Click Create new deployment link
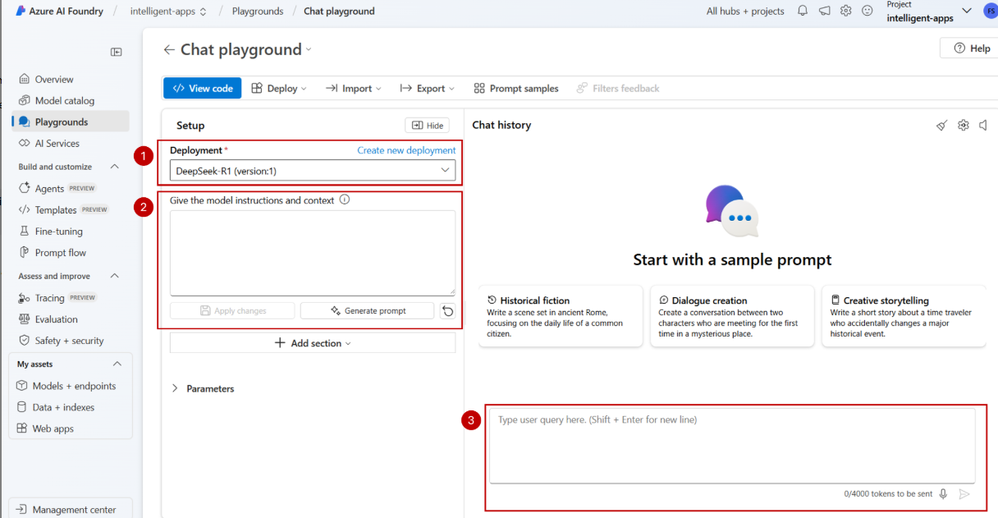The image size is (998, 518). pyautogui.click(x=406, y=150)
